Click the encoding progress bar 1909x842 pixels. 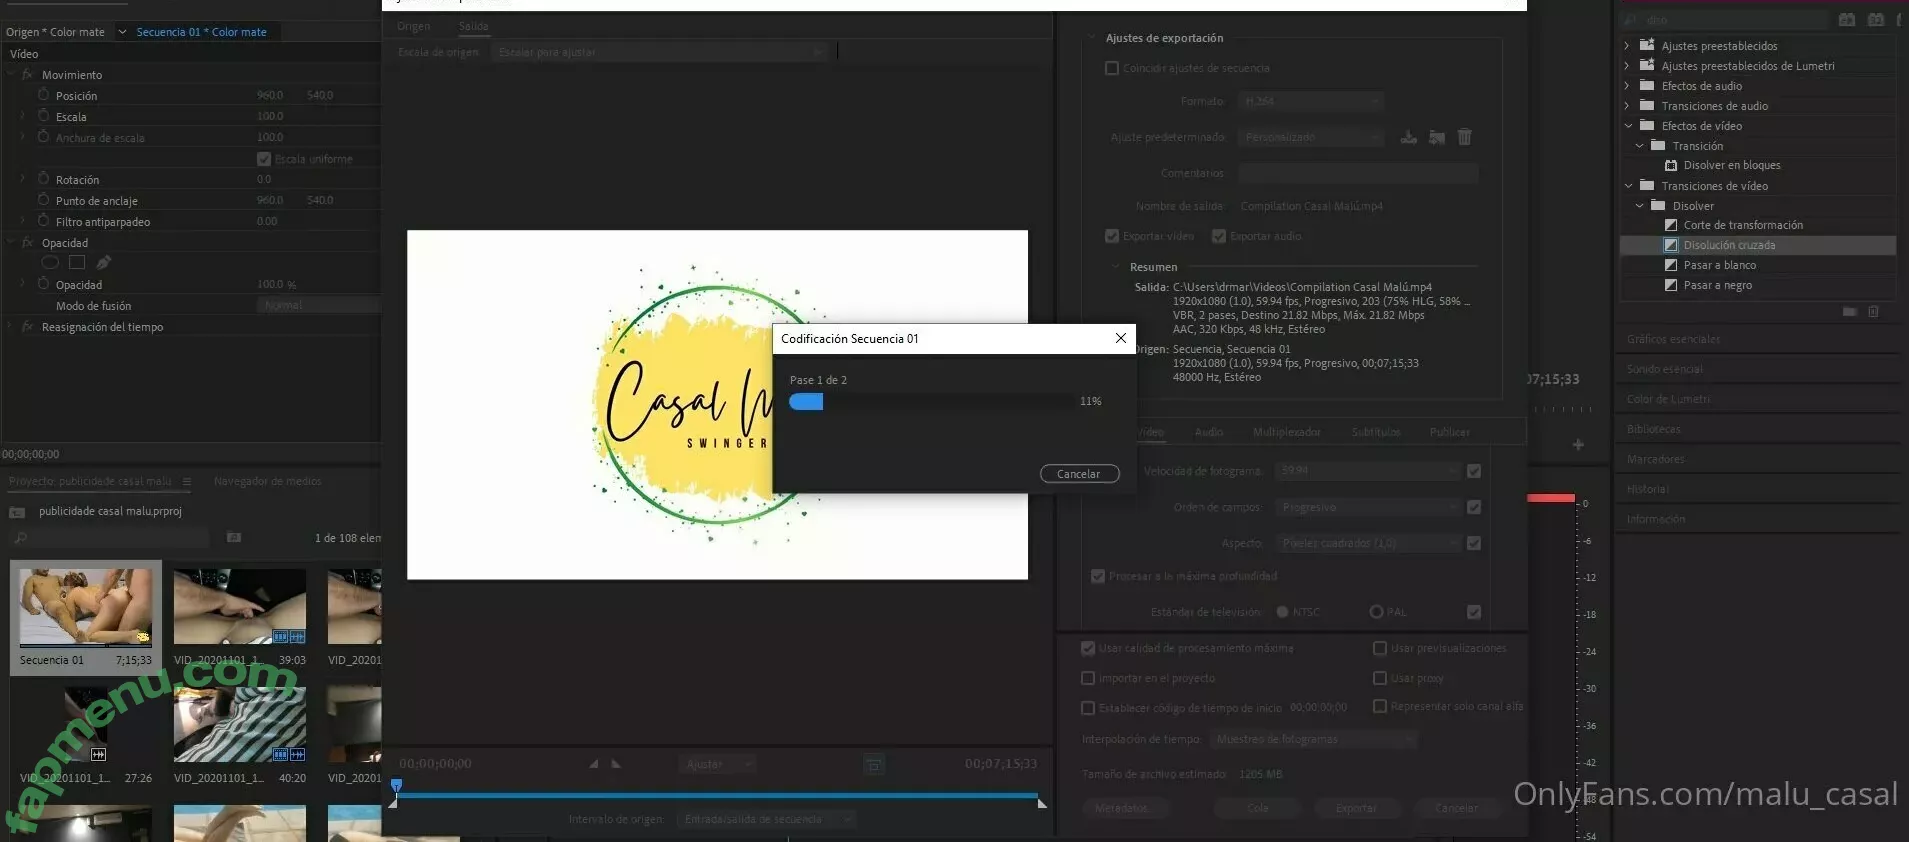tap(931, 401)
